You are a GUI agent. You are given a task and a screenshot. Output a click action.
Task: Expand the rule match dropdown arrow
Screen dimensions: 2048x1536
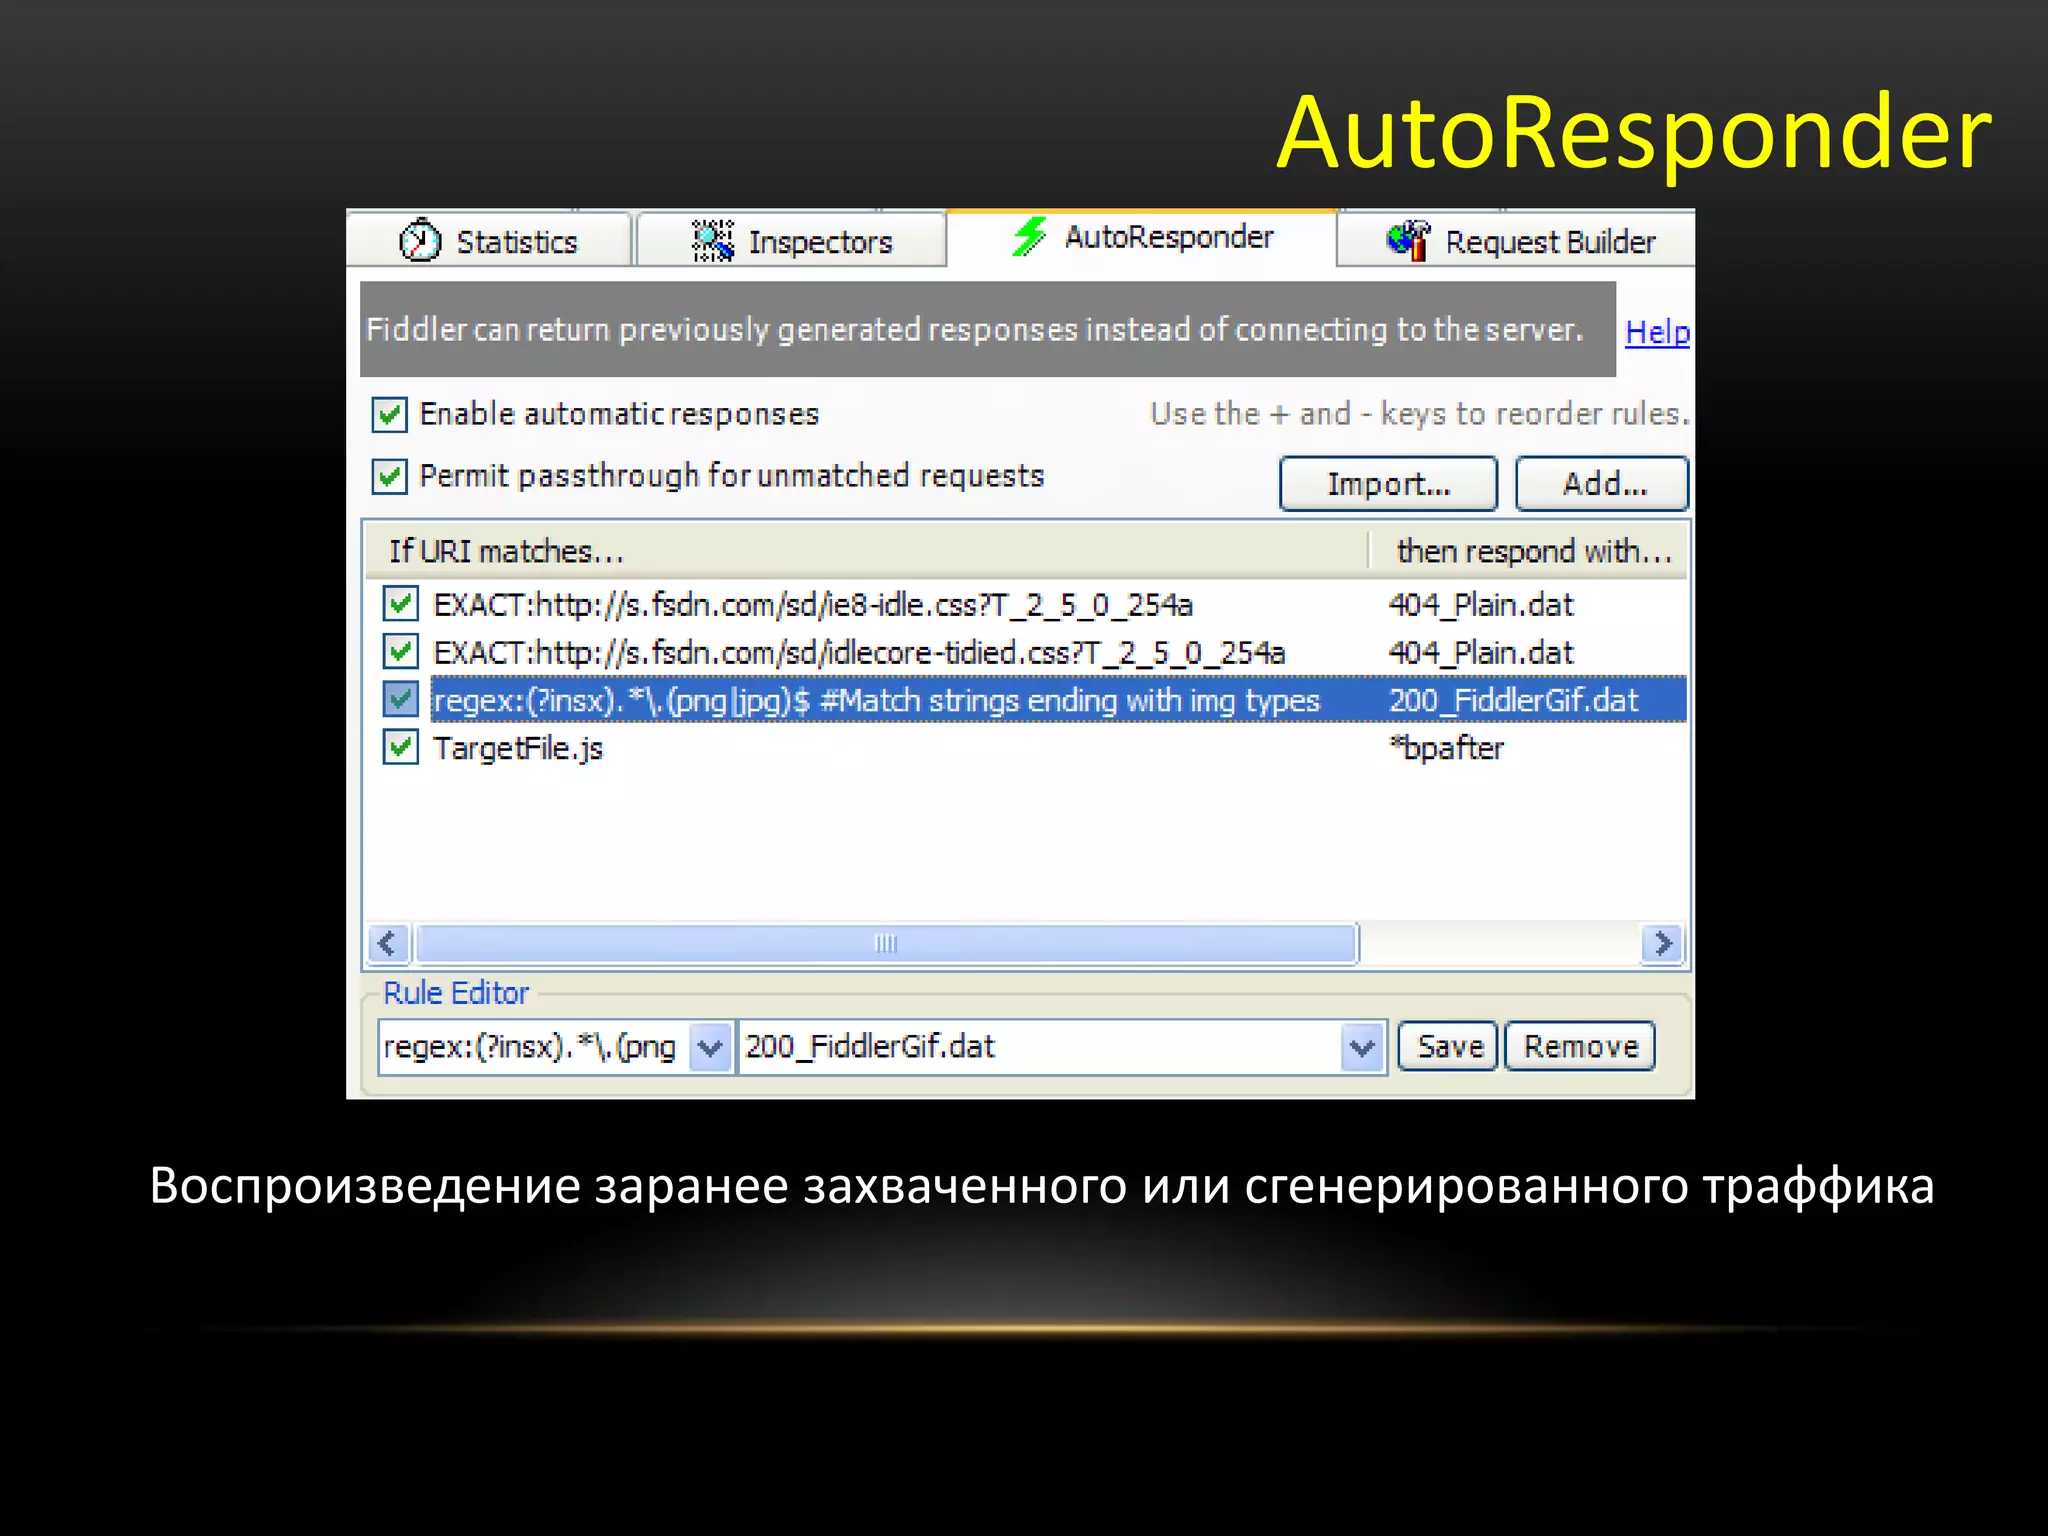pos(710,1047)
